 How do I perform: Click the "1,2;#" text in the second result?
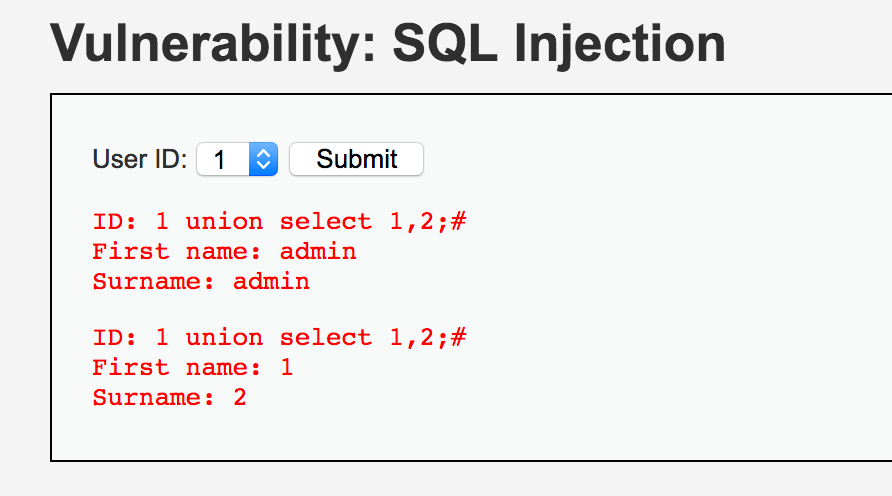point(427,338)
